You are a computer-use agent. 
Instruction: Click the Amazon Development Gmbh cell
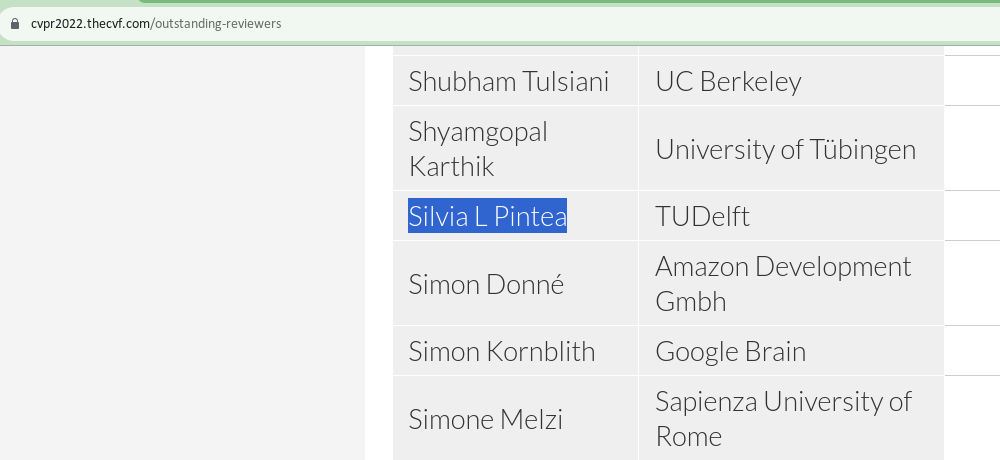[x=791, y=283]
